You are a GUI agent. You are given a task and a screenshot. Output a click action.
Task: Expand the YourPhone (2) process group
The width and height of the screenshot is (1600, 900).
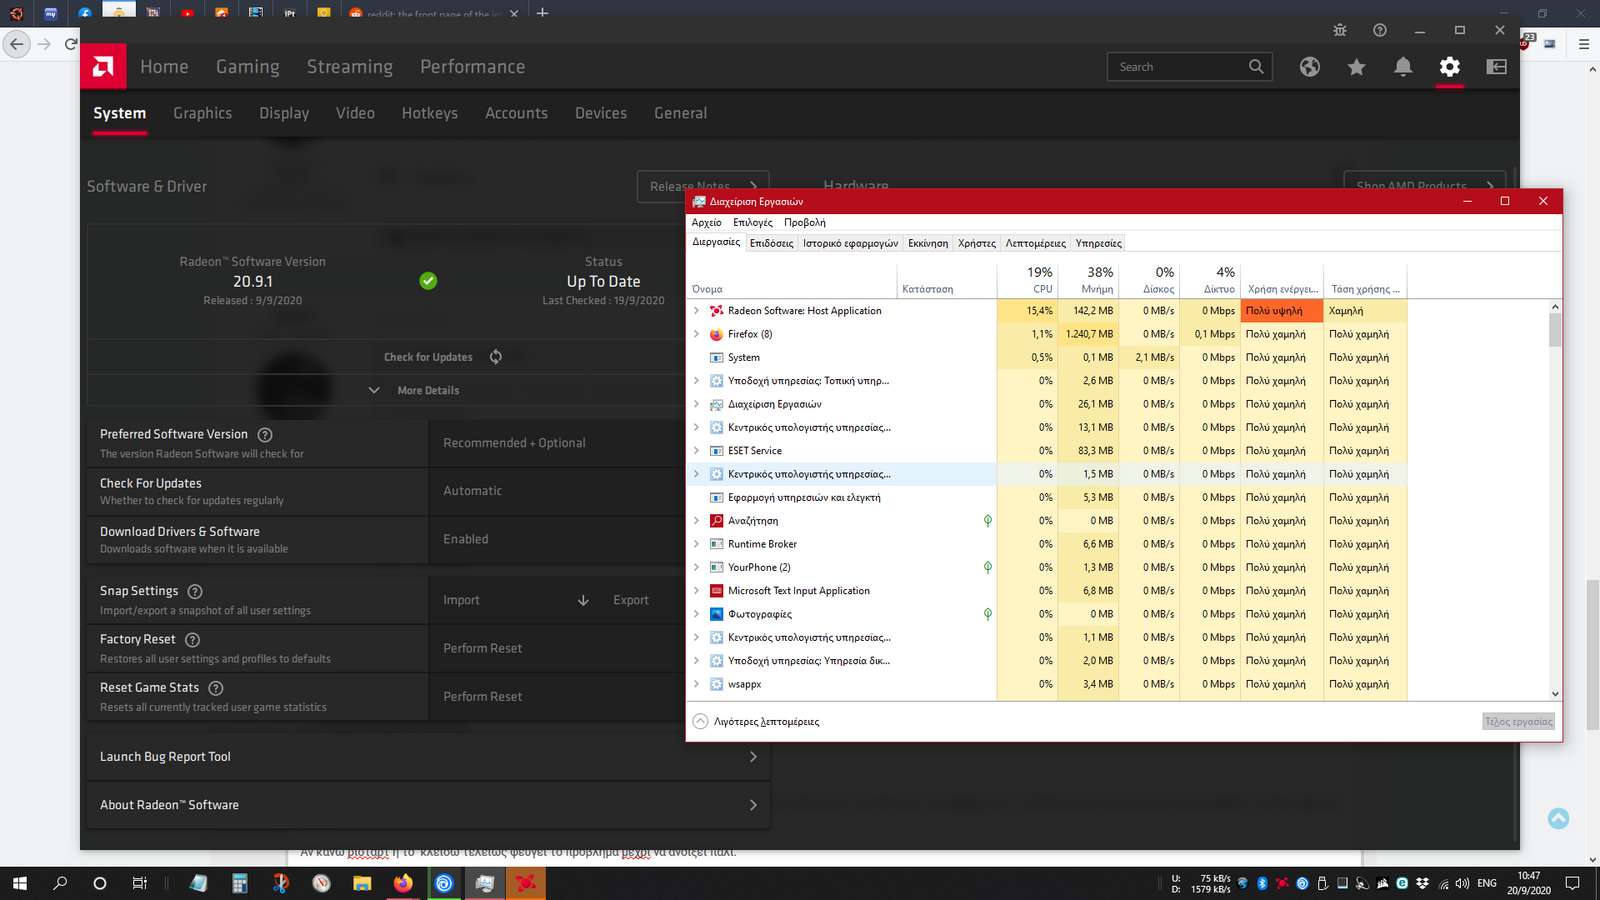tap(696, 567)
